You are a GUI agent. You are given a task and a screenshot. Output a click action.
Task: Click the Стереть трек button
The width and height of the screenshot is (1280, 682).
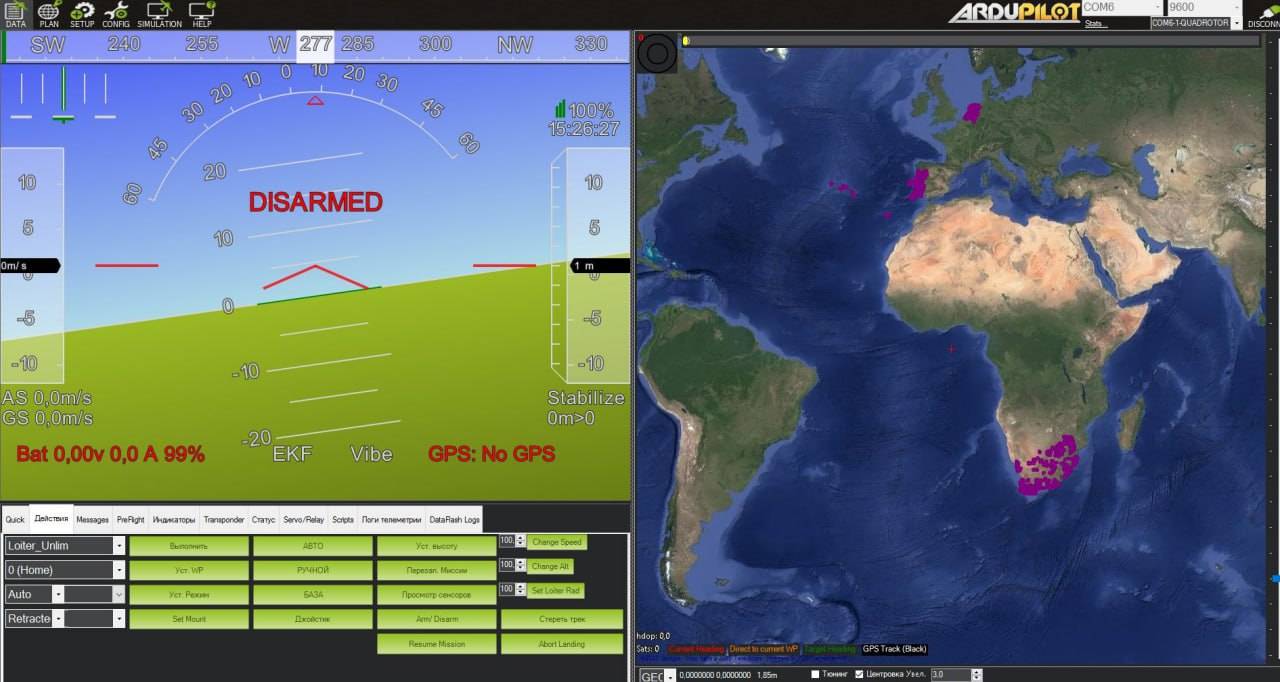561,619
